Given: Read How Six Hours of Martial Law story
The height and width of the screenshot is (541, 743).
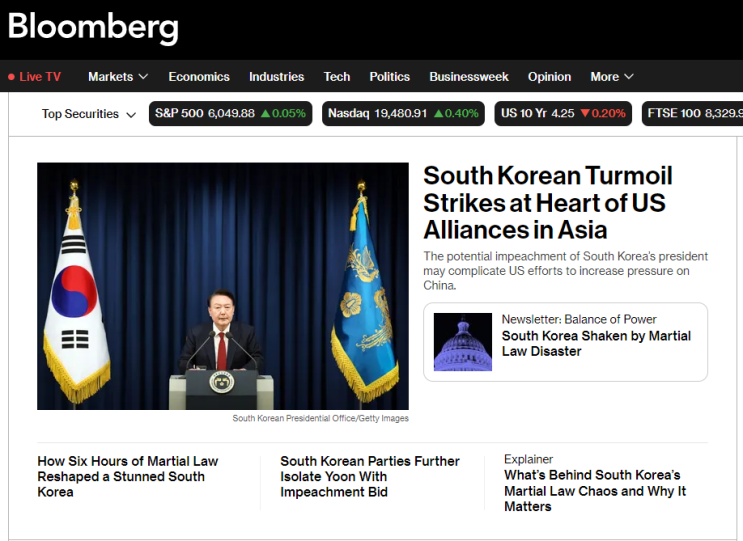Looking at the screenshot, I should tap(127, 477).
